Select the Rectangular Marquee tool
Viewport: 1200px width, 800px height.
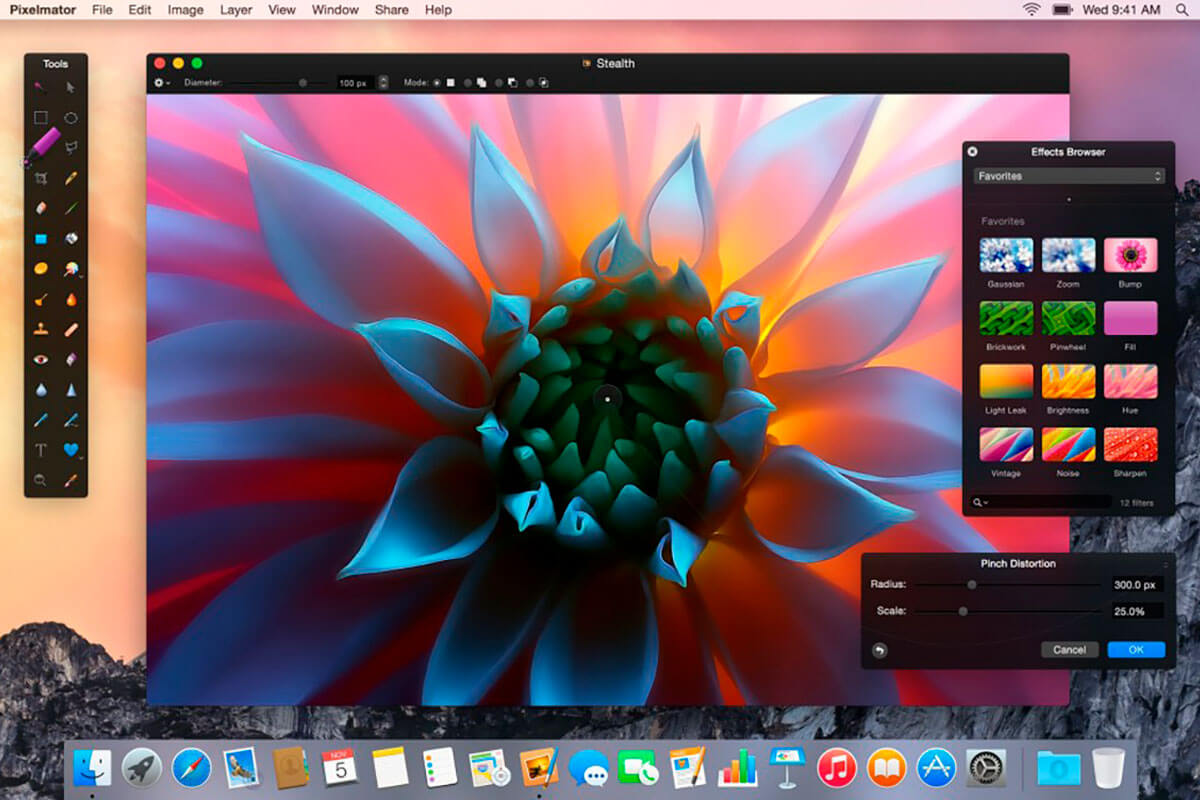(41, 118)
